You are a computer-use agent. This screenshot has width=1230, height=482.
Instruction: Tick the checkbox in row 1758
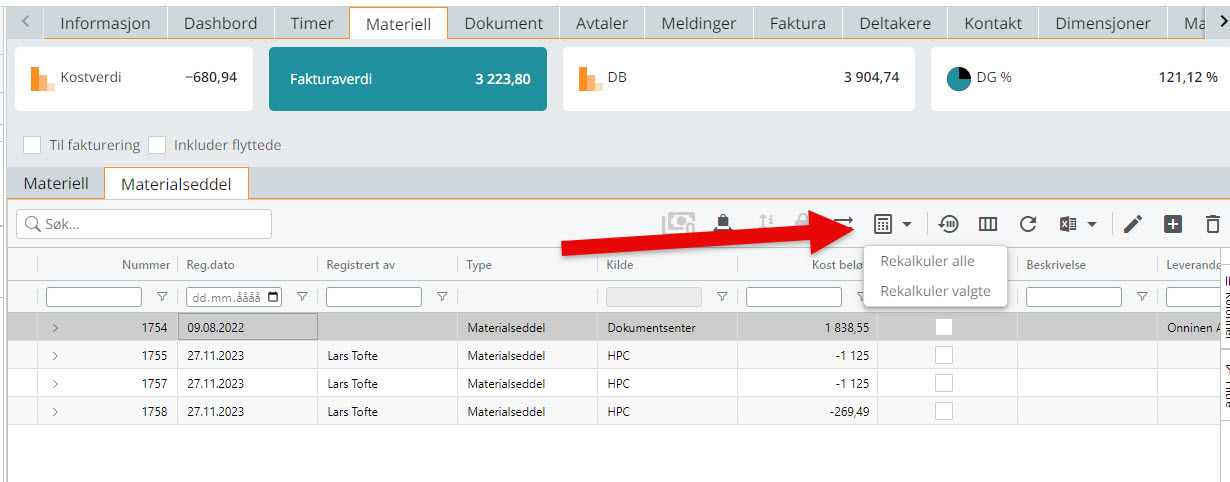(944, 411)
